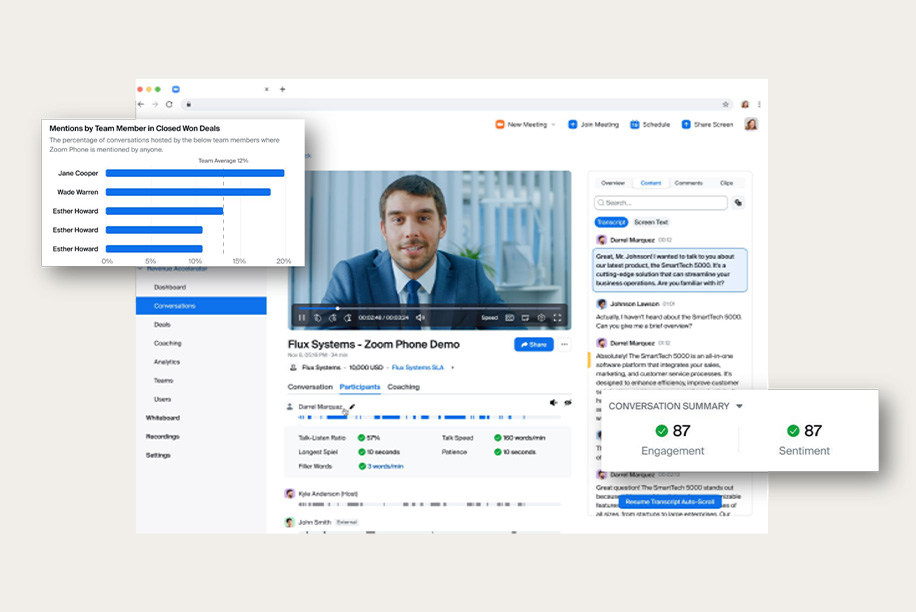The width and height of the screenshot is (916, 612).
Task: Select the Content tab in right panel
Action: coord(651,183)
